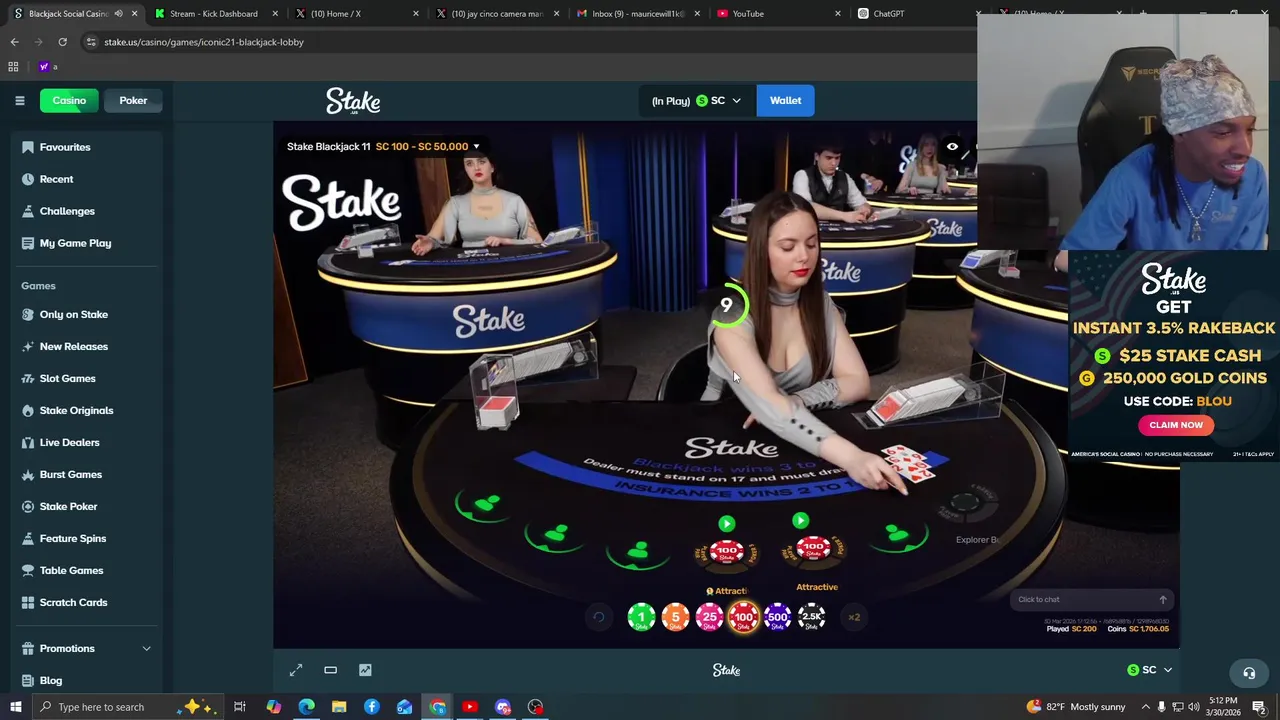Mute the Blackjack tab audio icon
This screenshot has width=1280, height=720.
118,14
